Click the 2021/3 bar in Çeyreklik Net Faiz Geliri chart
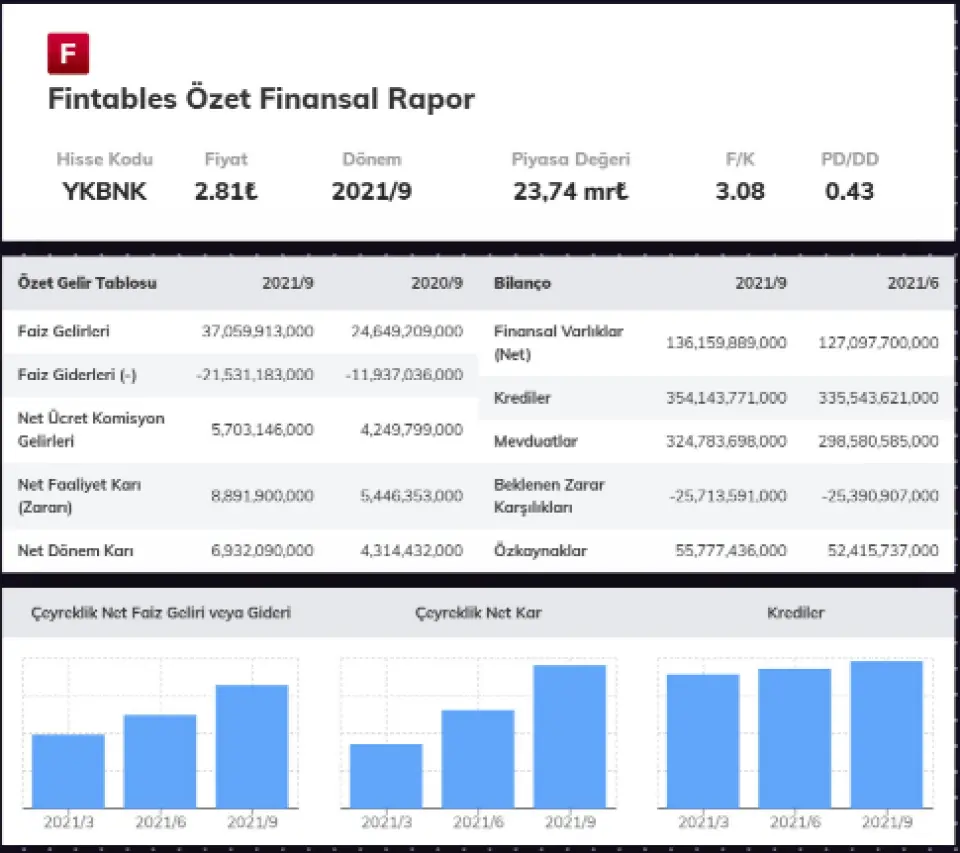 [x=68, y=770]
